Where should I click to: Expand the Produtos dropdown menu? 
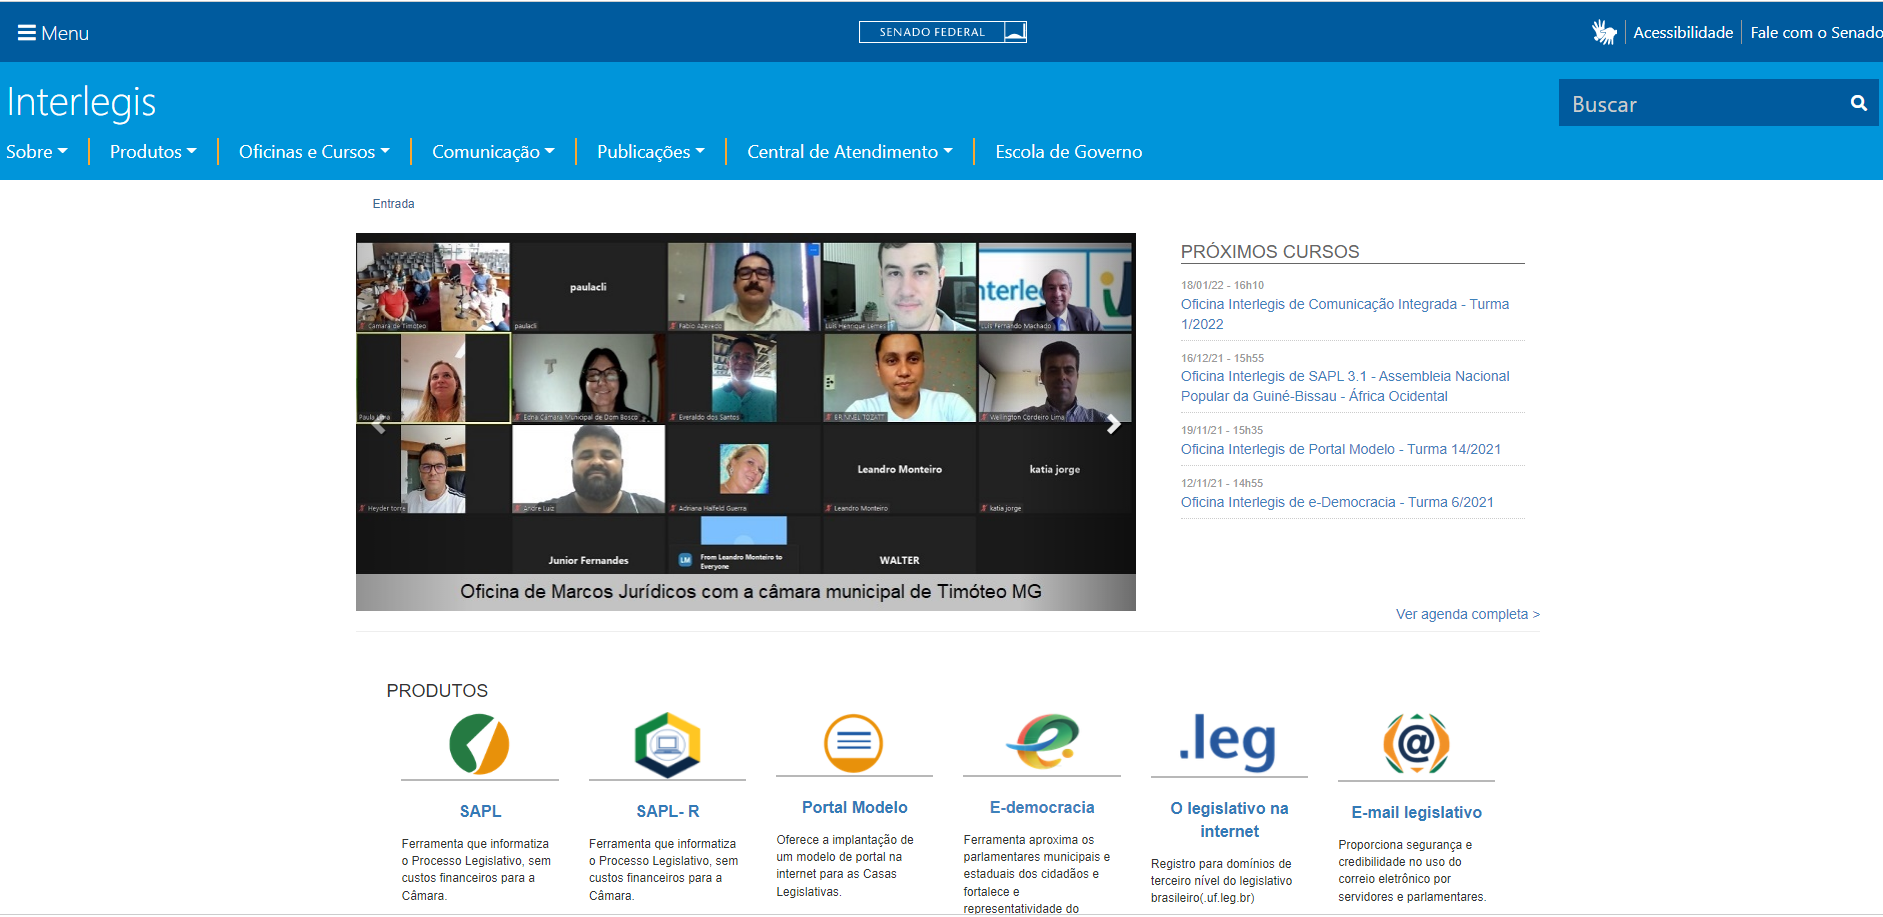coord(153,152)
